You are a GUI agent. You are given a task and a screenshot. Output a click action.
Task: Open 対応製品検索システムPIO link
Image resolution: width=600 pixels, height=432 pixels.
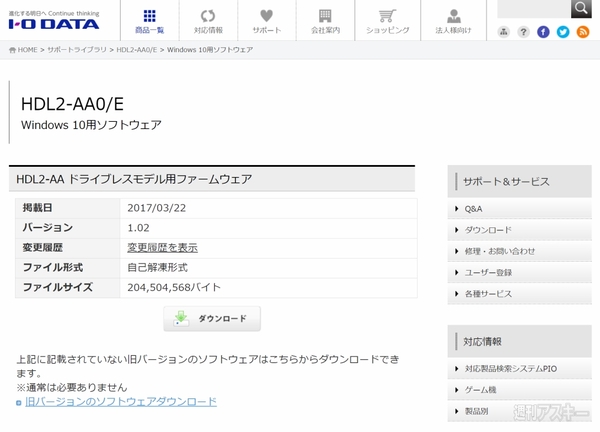(x=520, y=369)
